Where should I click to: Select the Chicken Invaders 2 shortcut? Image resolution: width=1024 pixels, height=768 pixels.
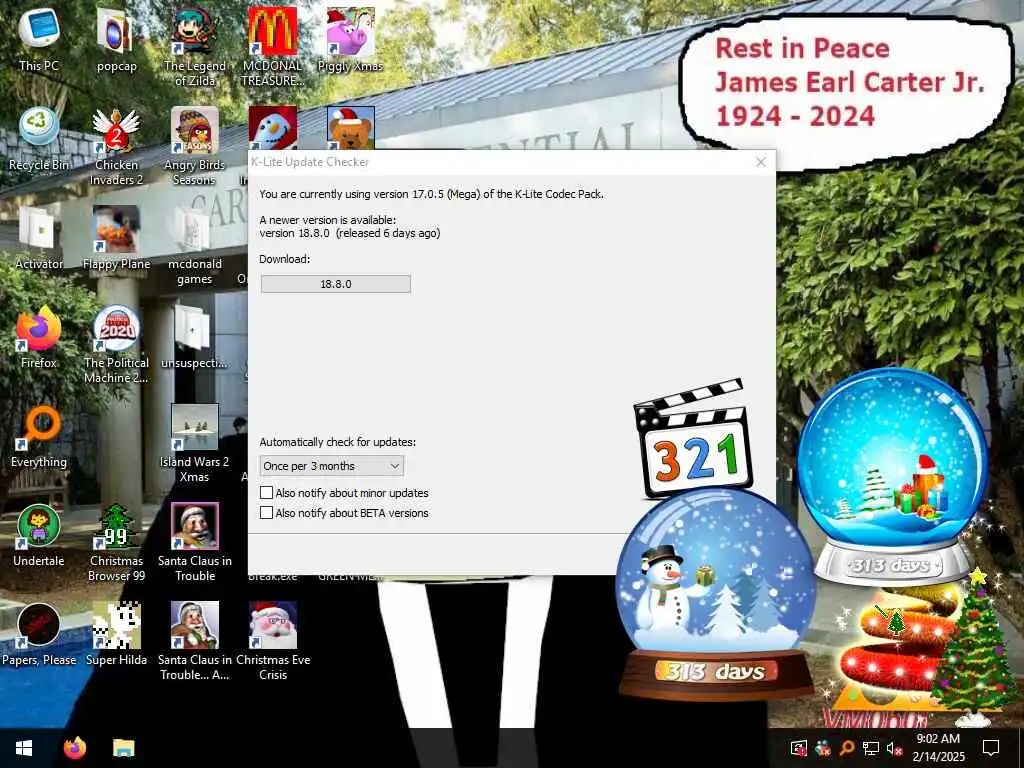[116, 146]
